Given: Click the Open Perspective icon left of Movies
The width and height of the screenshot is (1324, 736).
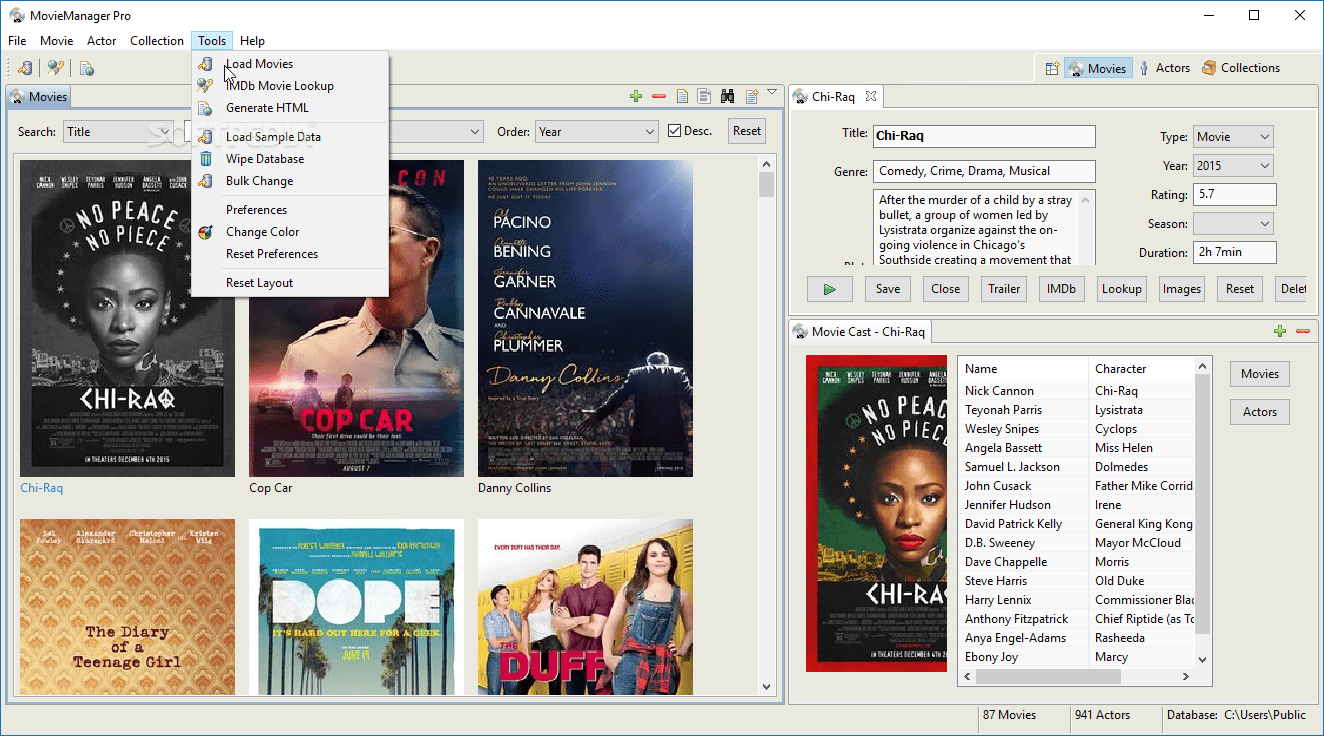Looking at the screenshot, I should tap(1052, 68).
